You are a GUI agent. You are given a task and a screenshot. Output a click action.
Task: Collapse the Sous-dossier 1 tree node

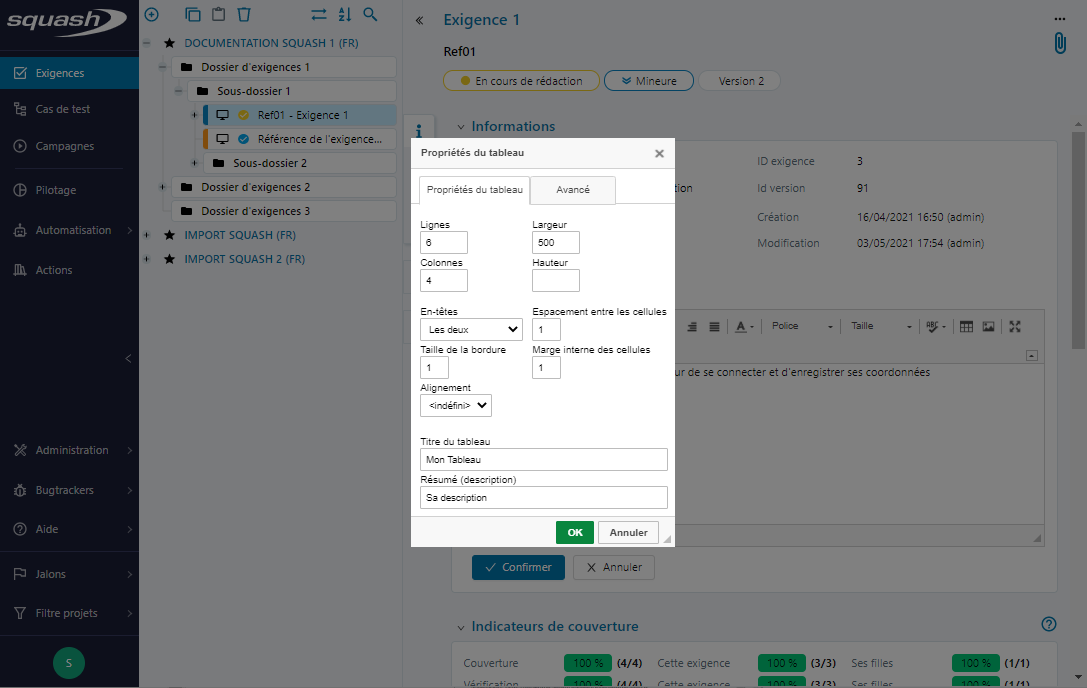[179, 91]
